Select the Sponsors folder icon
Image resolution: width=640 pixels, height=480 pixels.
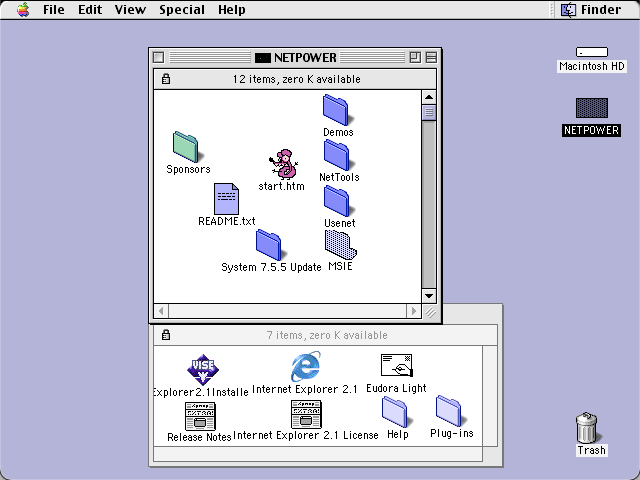click(187, 147)
